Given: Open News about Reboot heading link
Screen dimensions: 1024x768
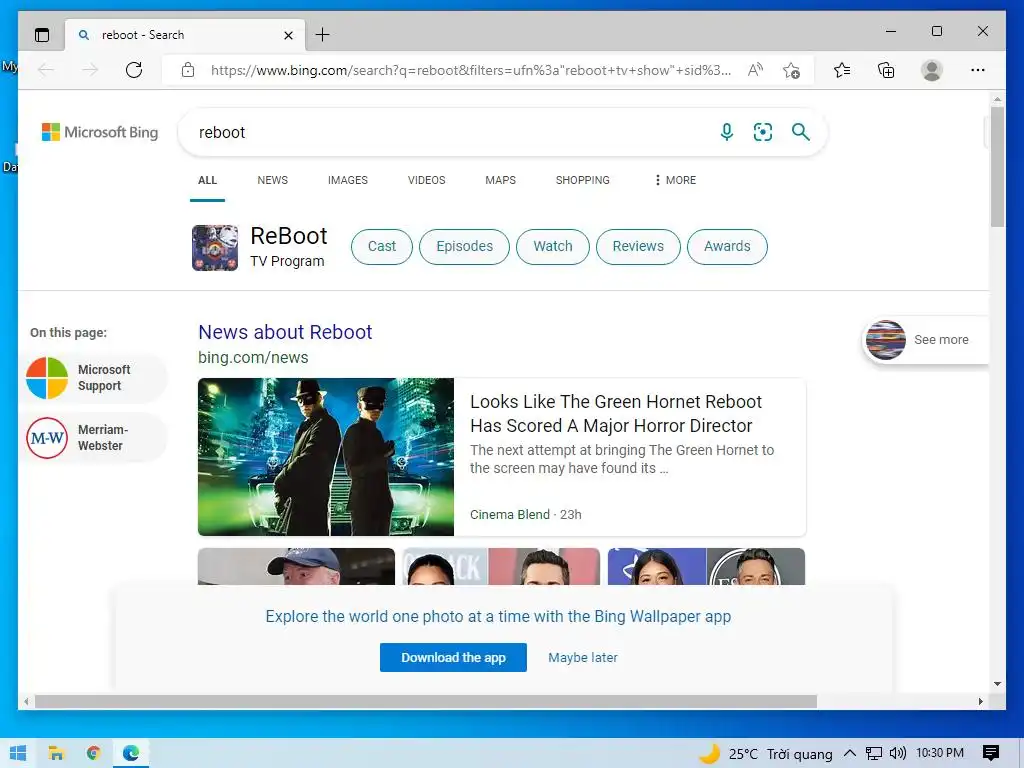Looking at the screenshot, I should pos(285,332).
